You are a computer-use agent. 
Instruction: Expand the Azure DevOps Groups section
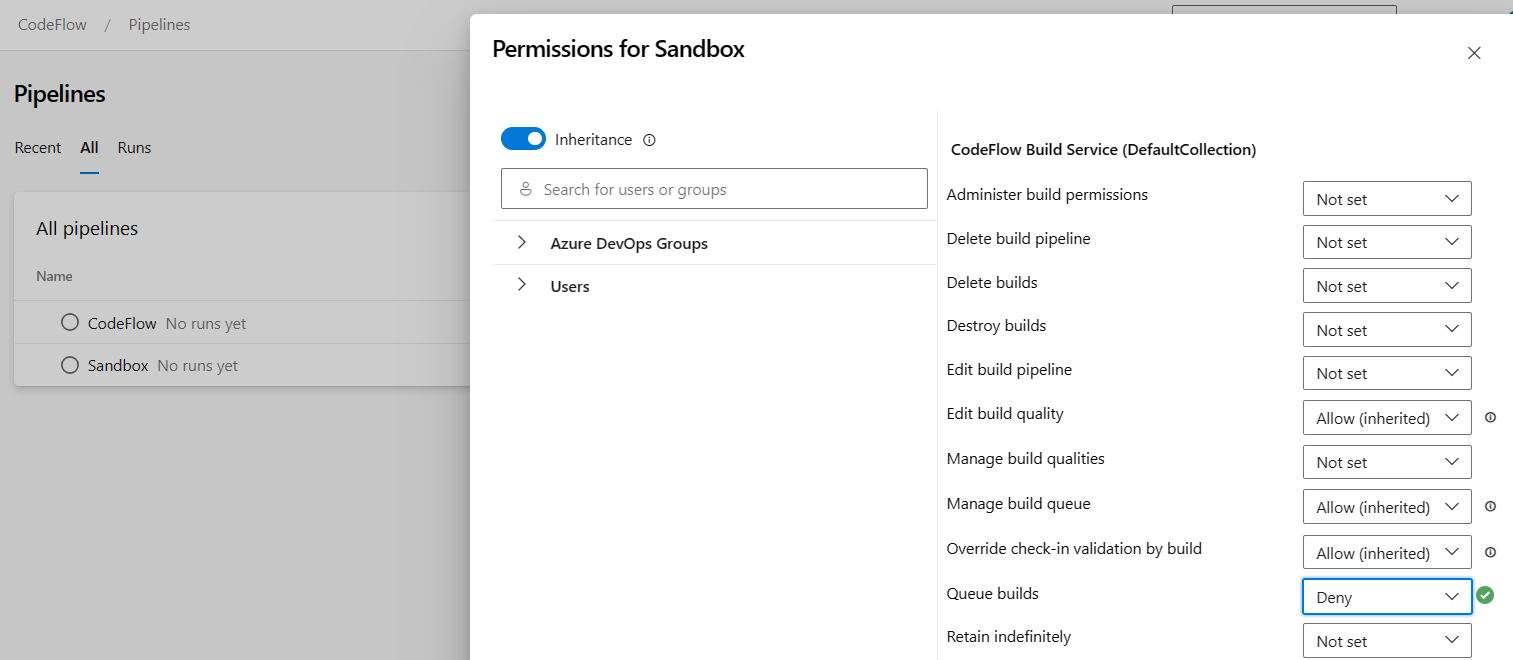point(521,242)
